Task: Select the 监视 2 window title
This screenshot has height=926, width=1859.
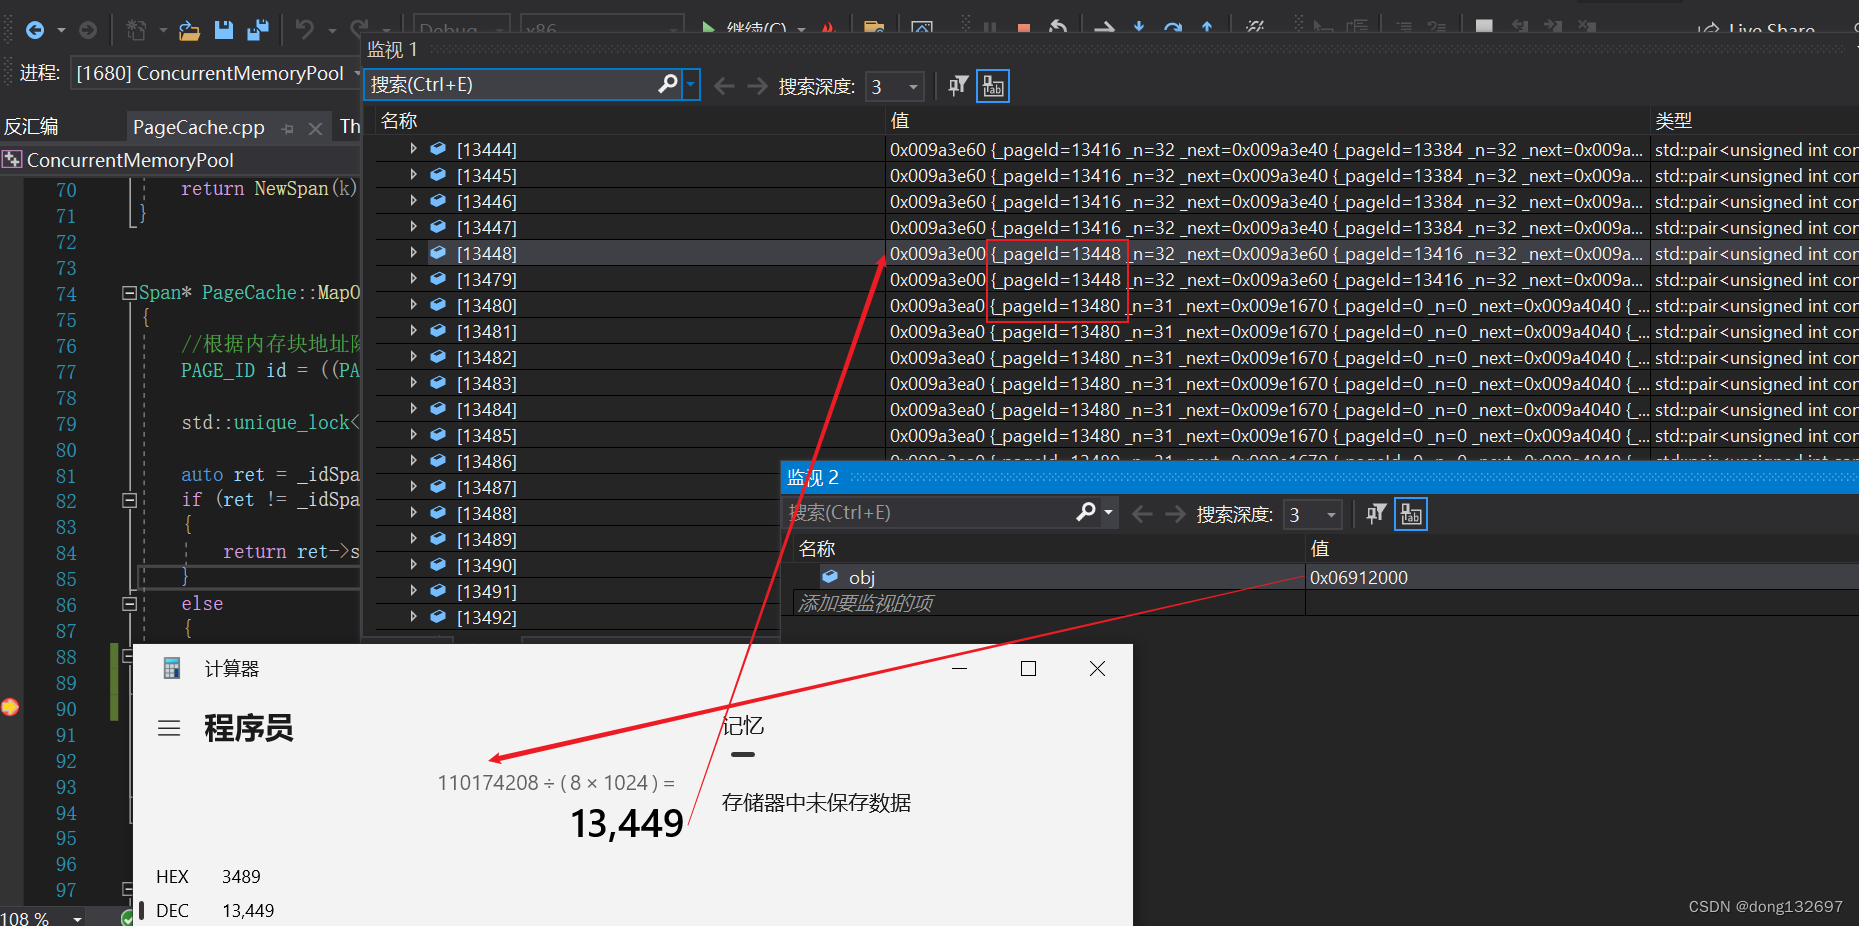Action: click(813, 477)
